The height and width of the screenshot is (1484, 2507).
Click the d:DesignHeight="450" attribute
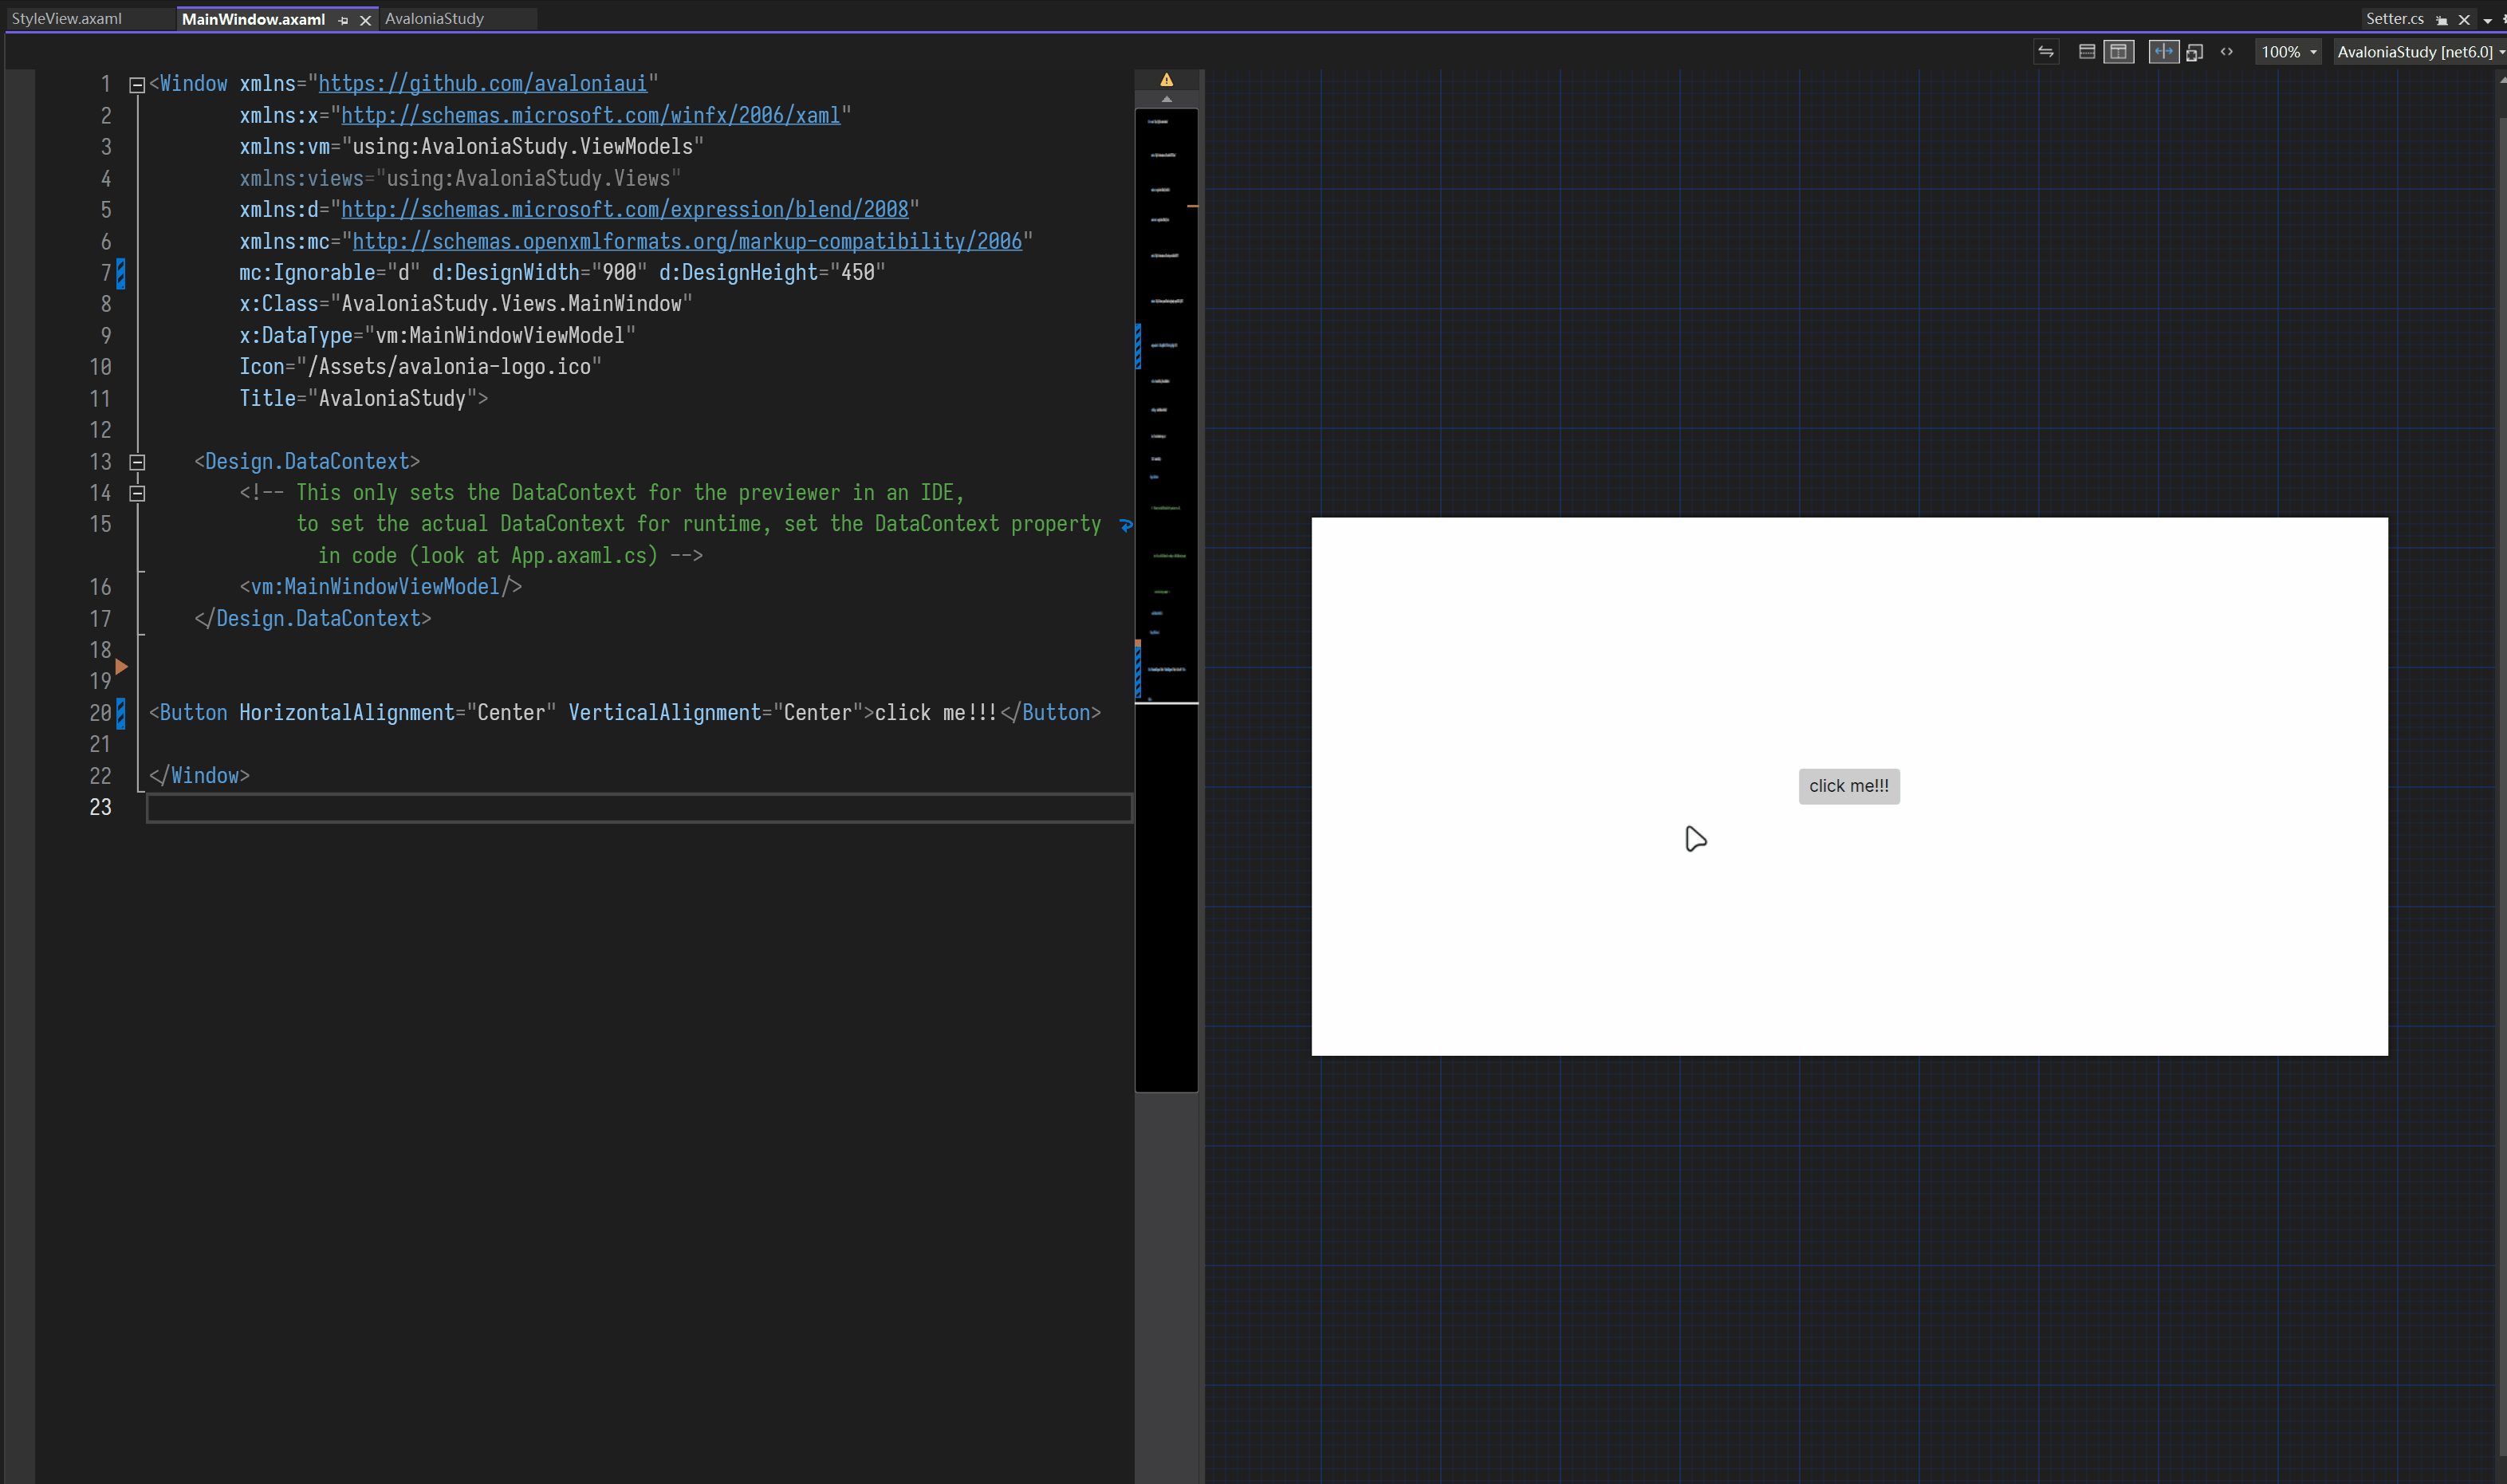pos(772,273)
